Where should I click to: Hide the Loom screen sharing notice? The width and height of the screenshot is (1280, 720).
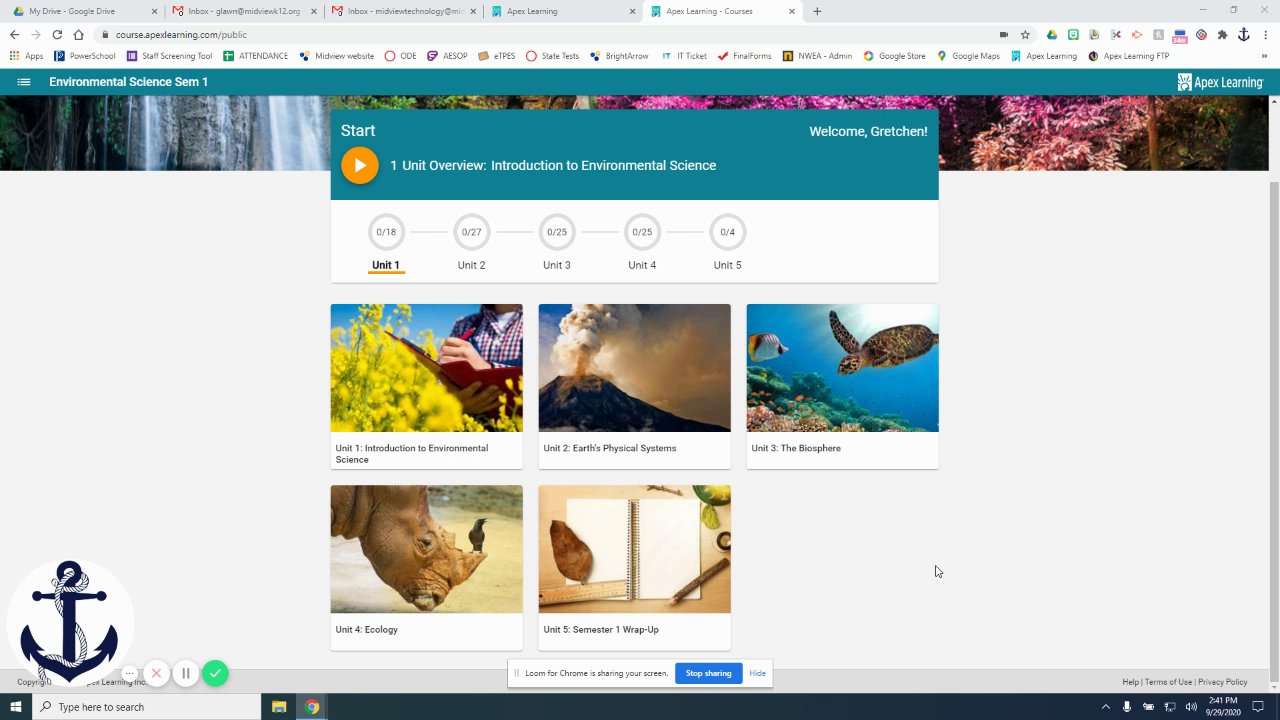(x=757, y=673)
